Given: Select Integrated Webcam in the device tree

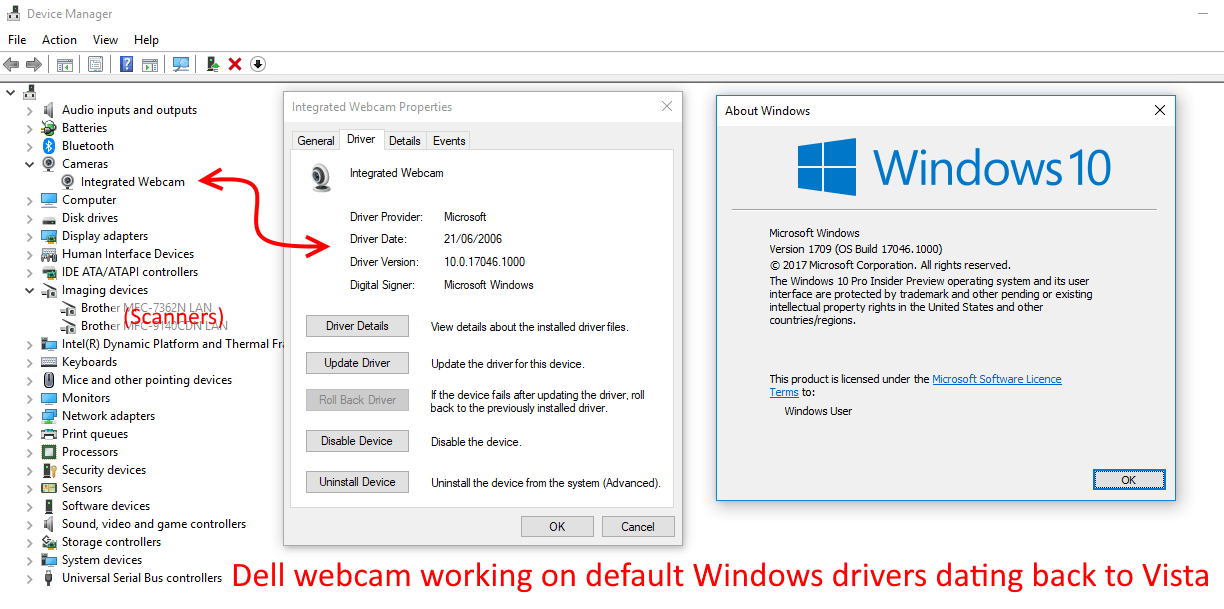Looking at the screenshot, I should 132,182.
